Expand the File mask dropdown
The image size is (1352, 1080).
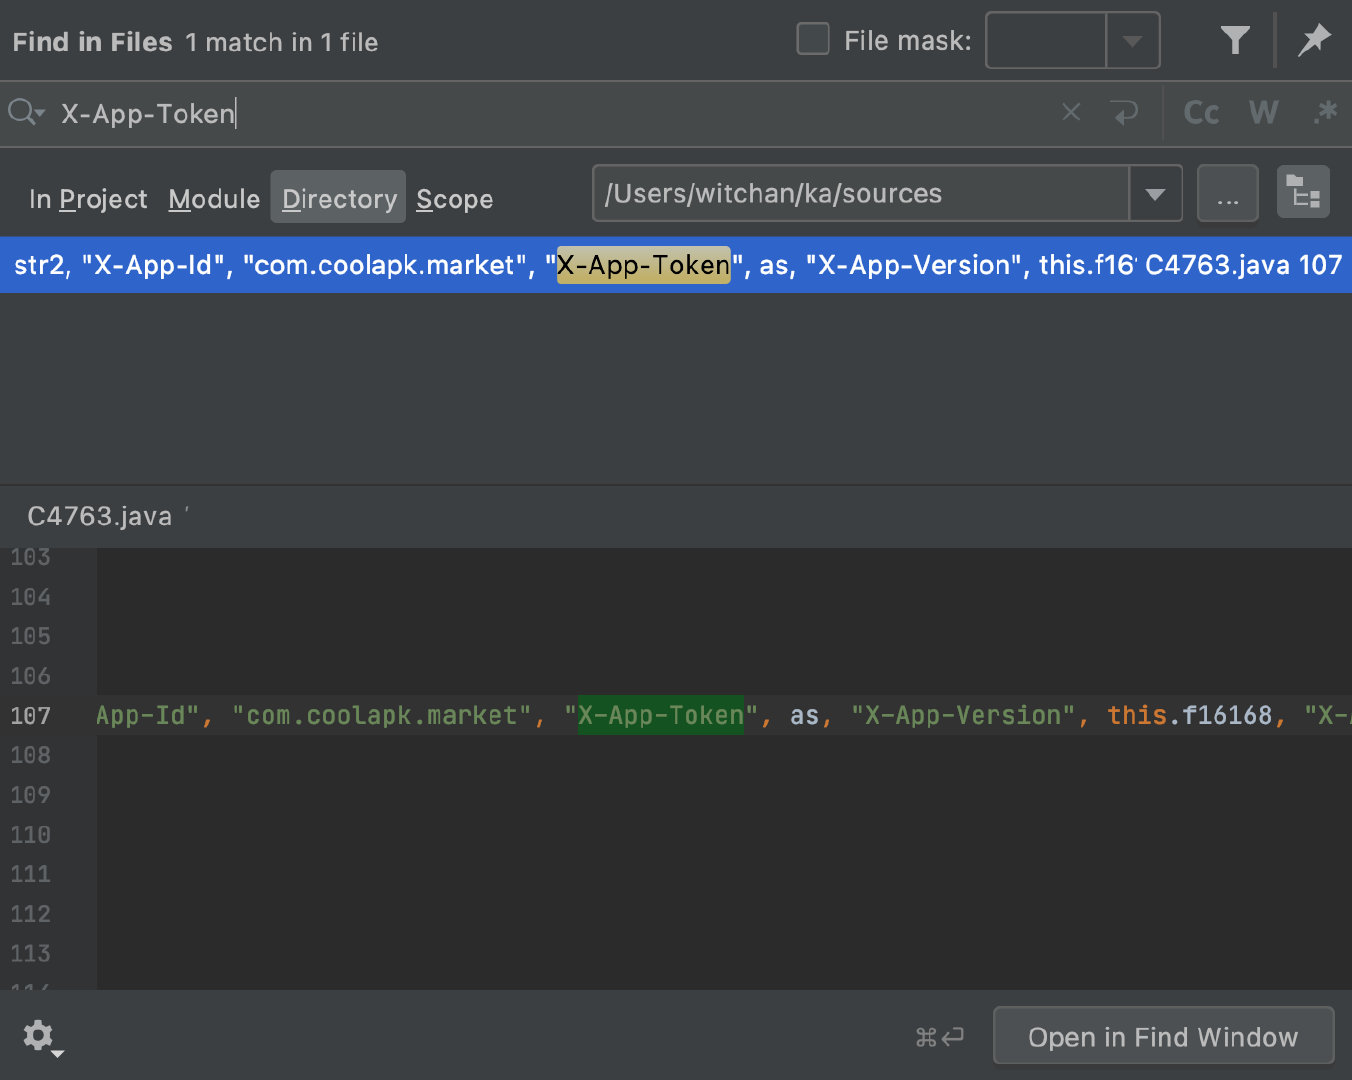[x=1132, y=41]
